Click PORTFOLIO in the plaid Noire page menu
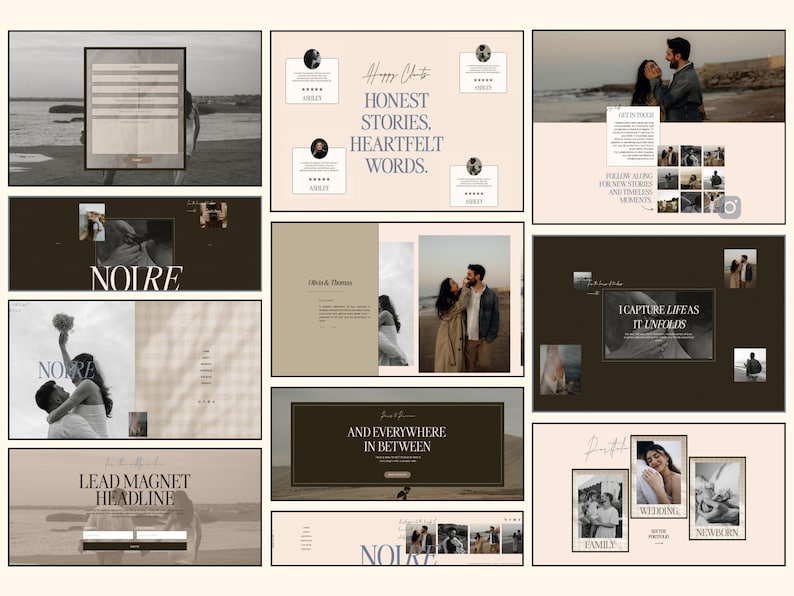The height and width of the screenshot is (596, 794). tap(206, 371)
